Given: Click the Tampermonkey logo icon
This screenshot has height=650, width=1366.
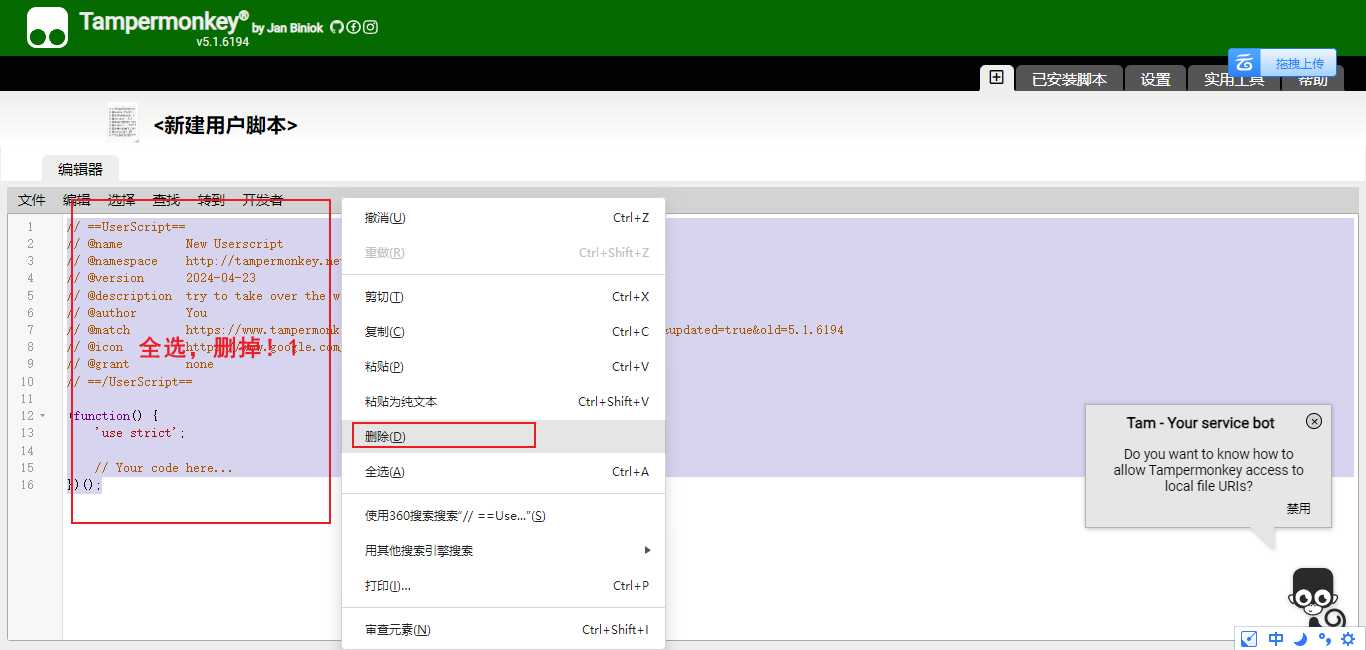Looking at the screenshot, I should click(x=47, y=28).
